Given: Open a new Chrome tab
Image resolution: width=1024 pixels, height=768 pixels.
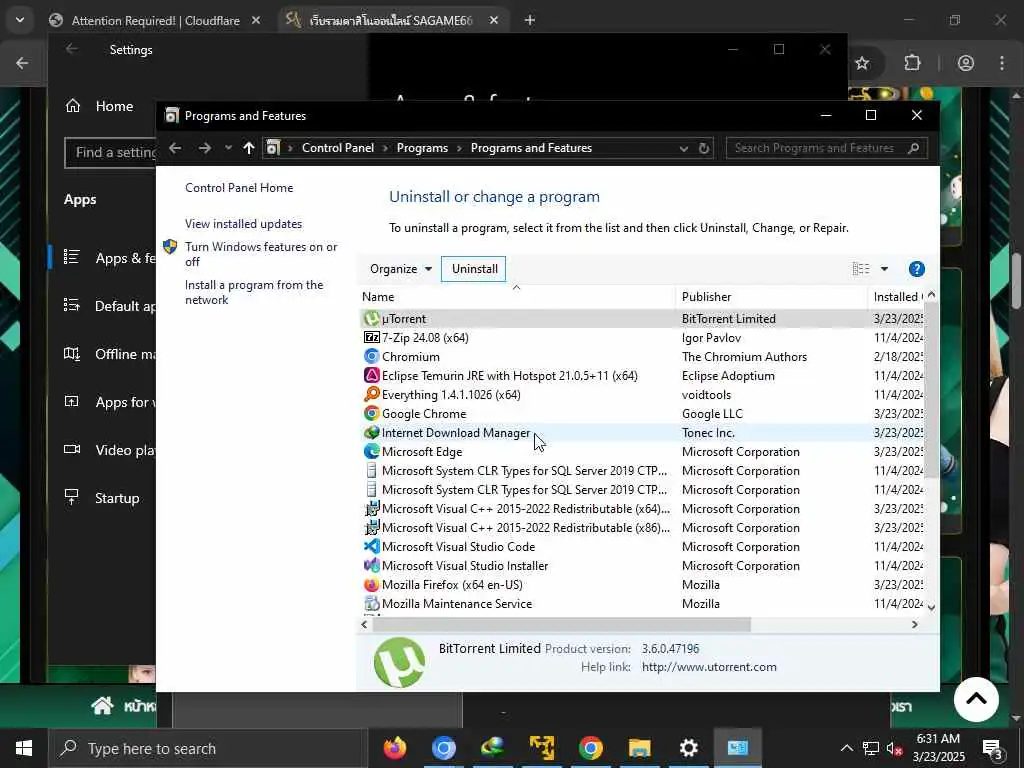Looking at the screenshot, I should pos(530,21).
